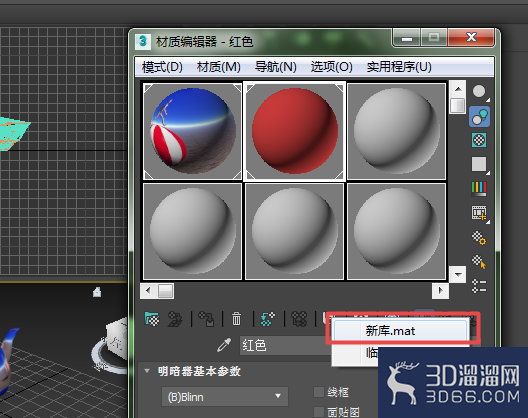The image size is (528, 418).
Task: Toggle the Backlight icon
Action: 479,116
